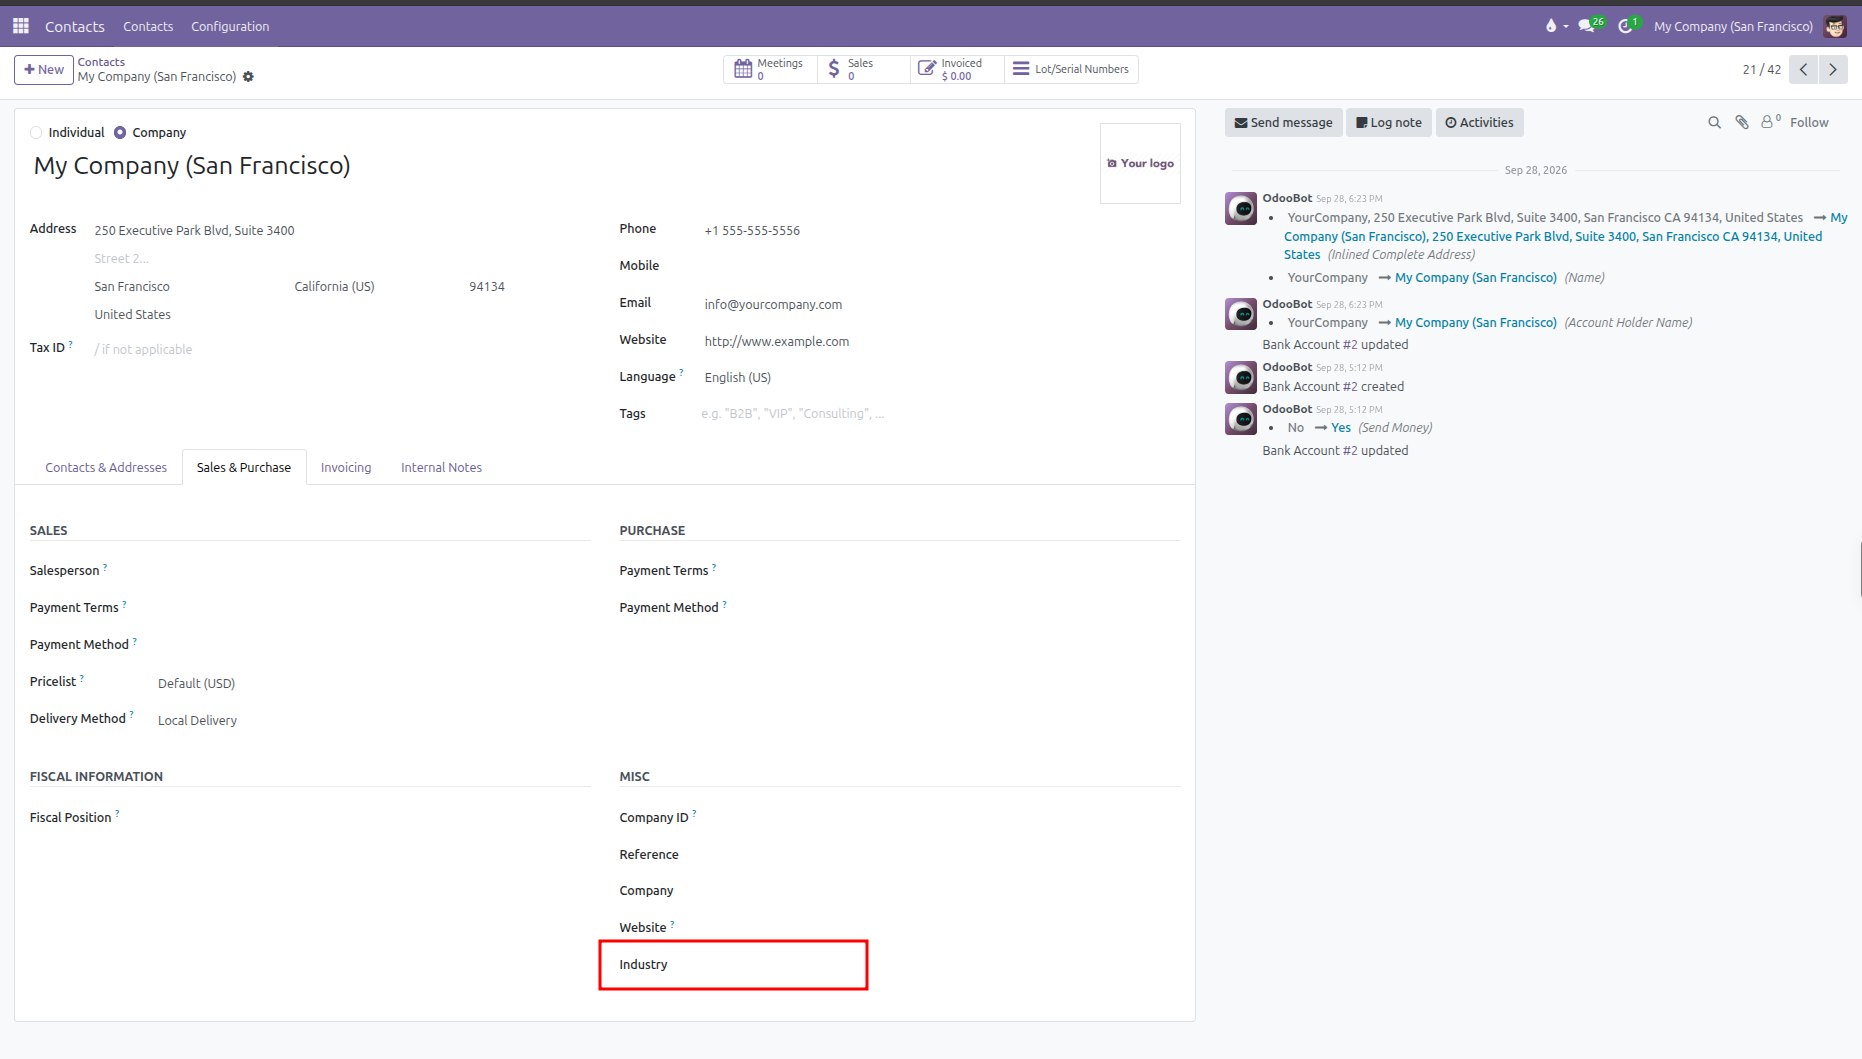
Task: Click the Activities button
Action: click(1479, 122)
